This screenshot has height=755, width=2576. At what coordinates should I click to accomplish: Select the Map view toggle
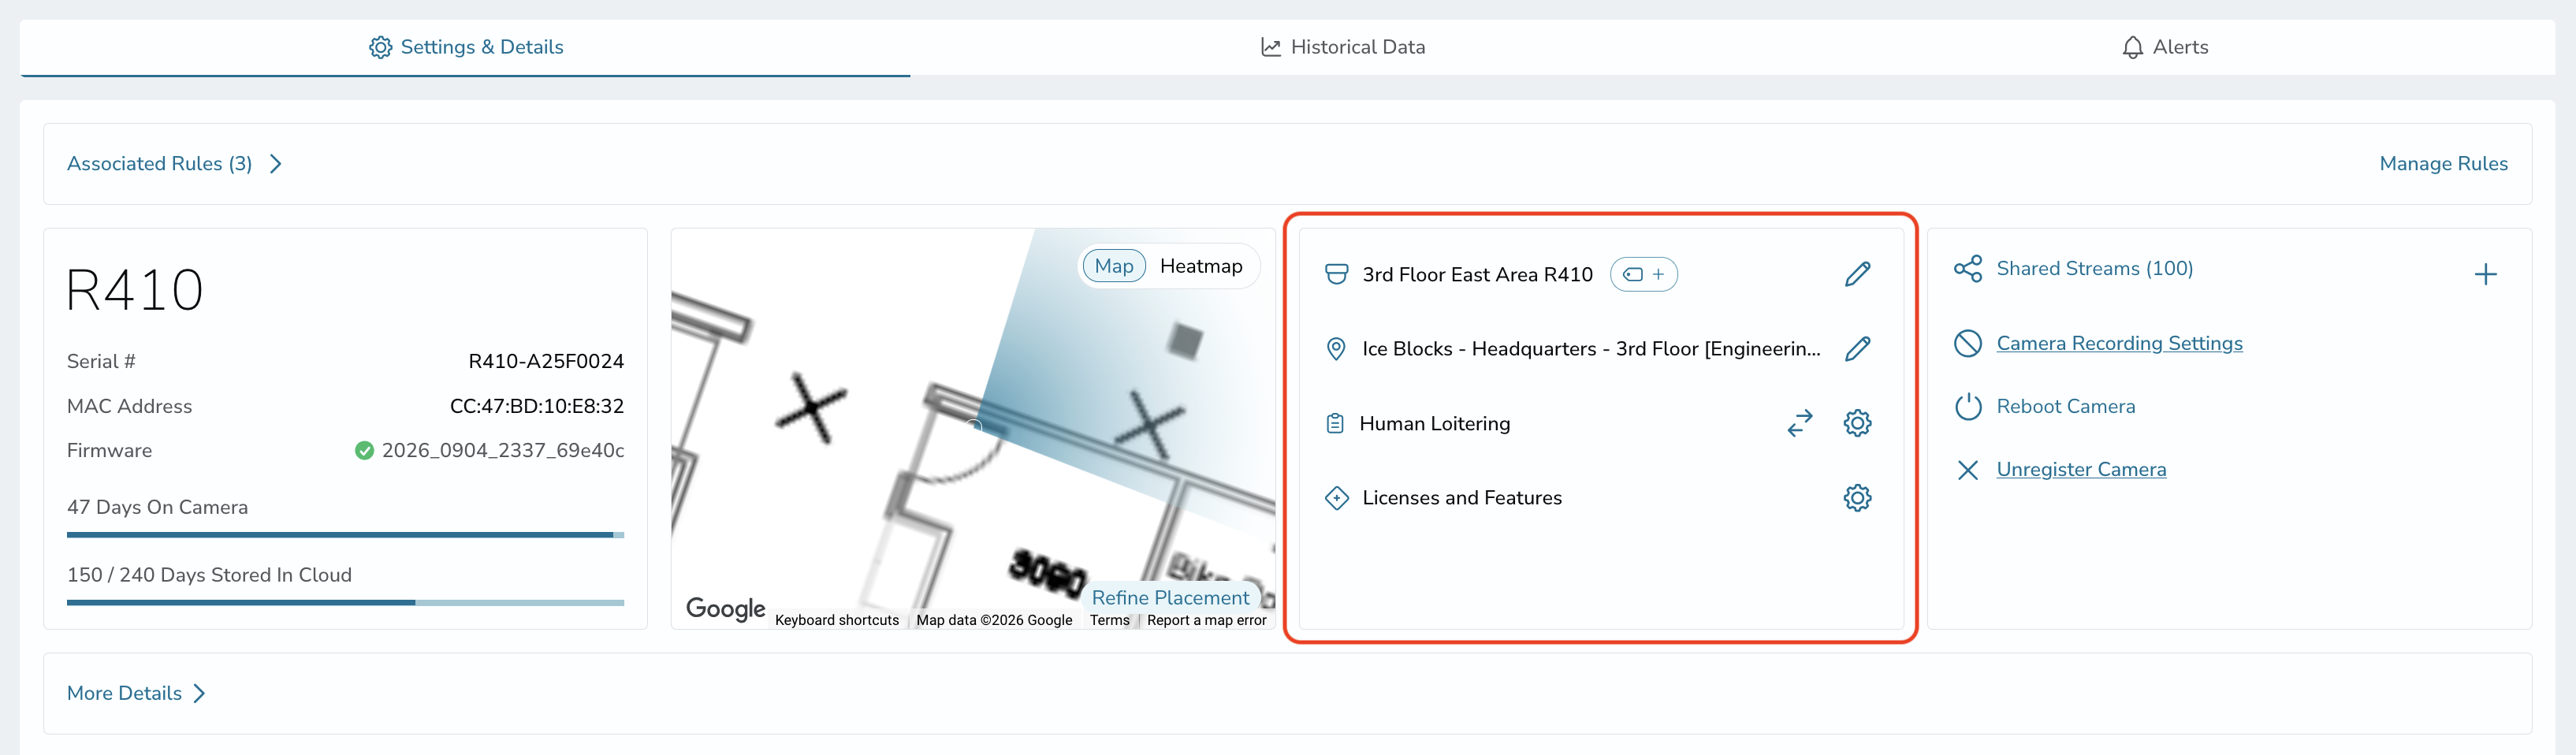(x=1113, y=266)
